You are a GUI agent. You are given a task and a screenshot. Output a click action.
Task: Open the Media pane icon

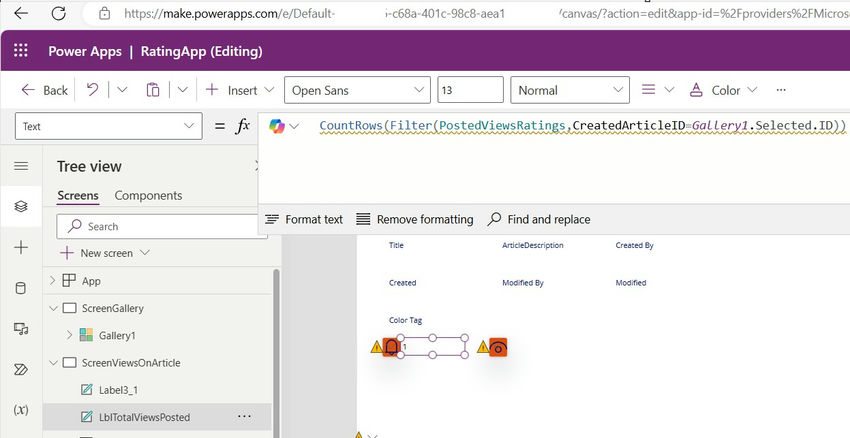pos(21,328)
